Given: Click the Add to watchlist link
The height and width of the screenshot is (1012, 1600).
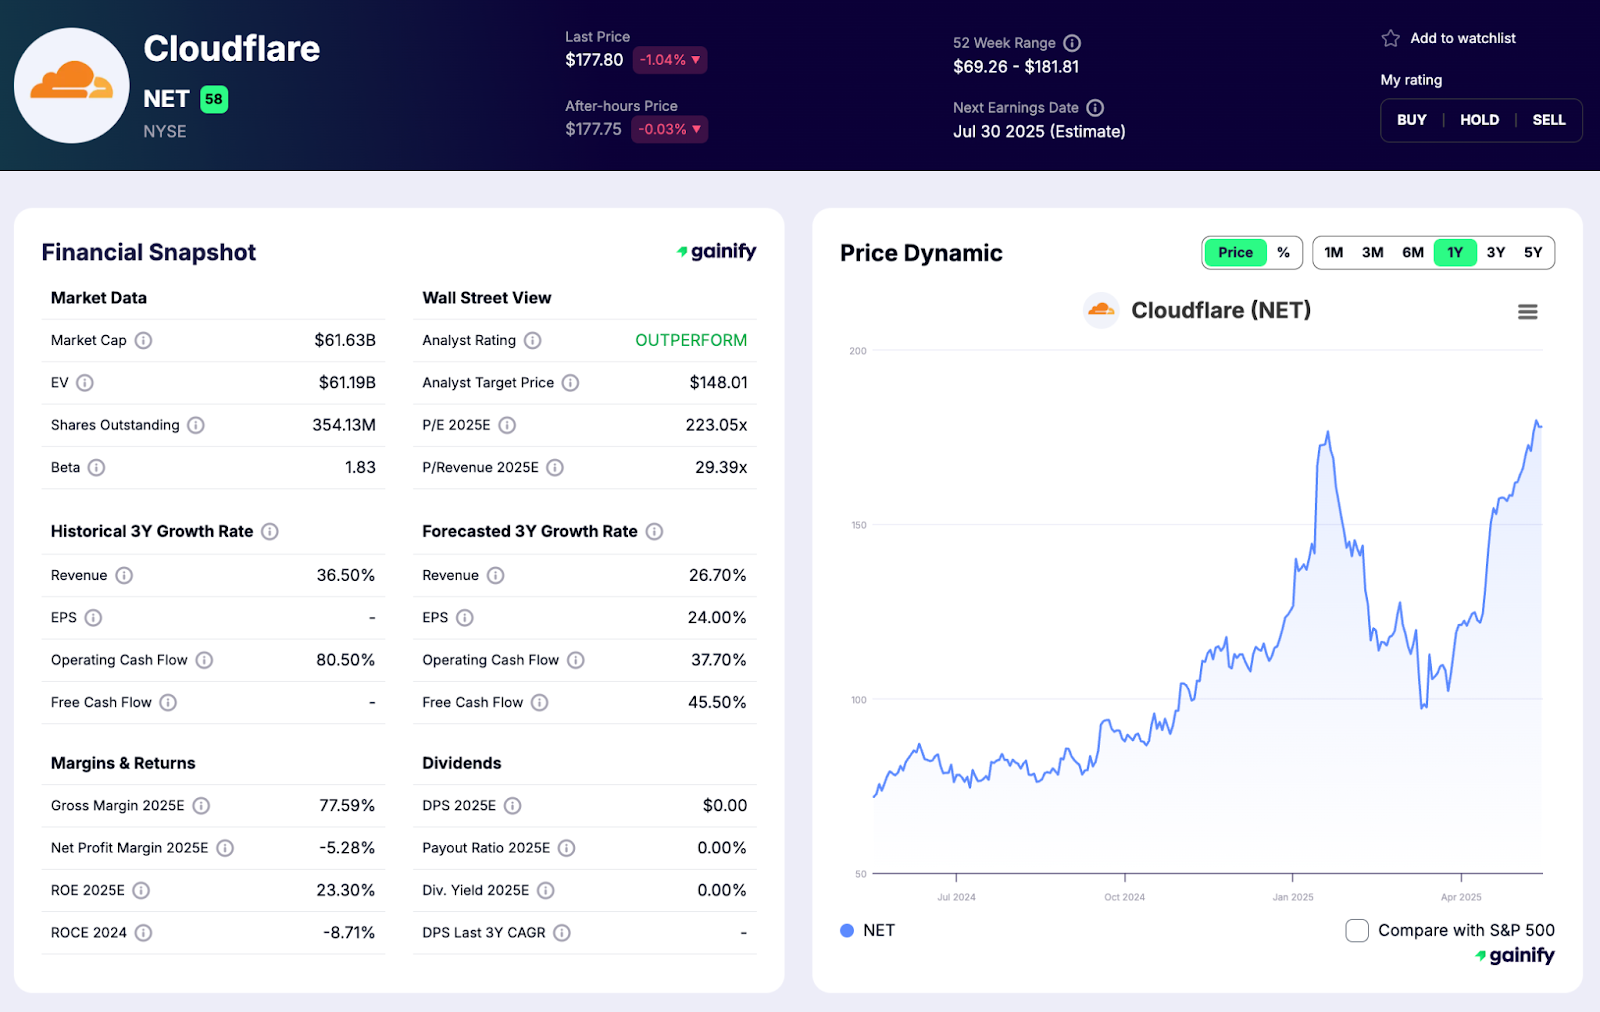Looking at the screenshot, I should [x=1463, y=38].
